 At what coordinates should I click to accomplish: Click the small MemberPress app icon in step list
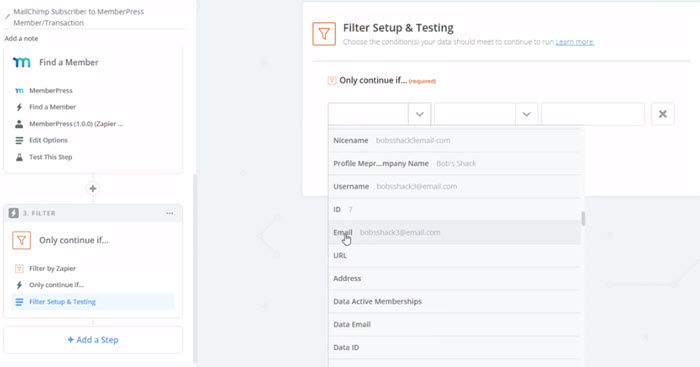(19, 91)
